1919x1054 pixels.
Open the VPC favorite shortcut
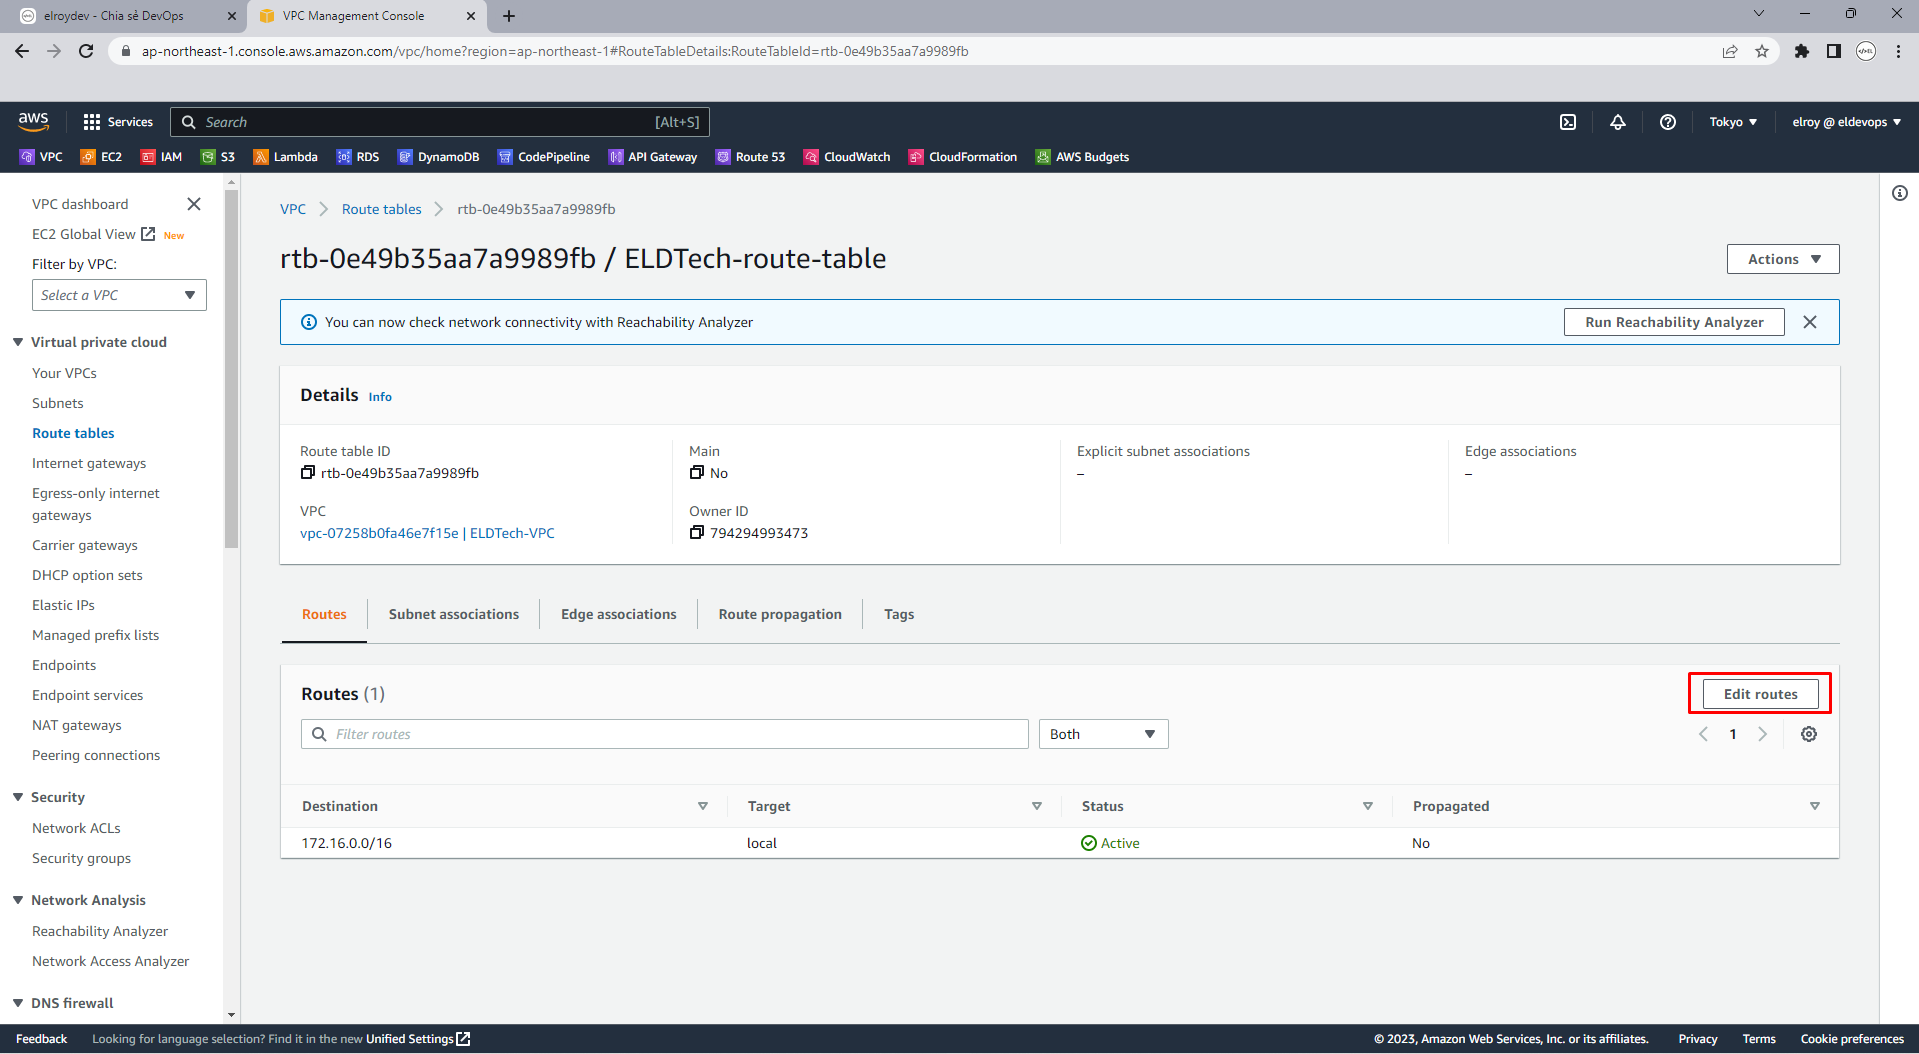click(41, 157)
